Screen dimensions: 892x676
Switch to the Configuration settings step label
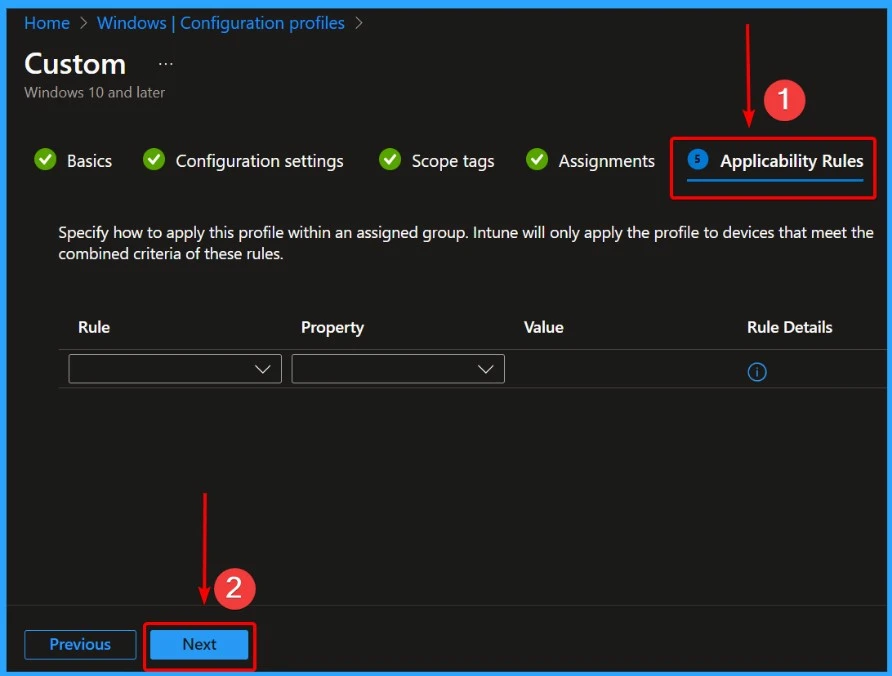point(259,161)
